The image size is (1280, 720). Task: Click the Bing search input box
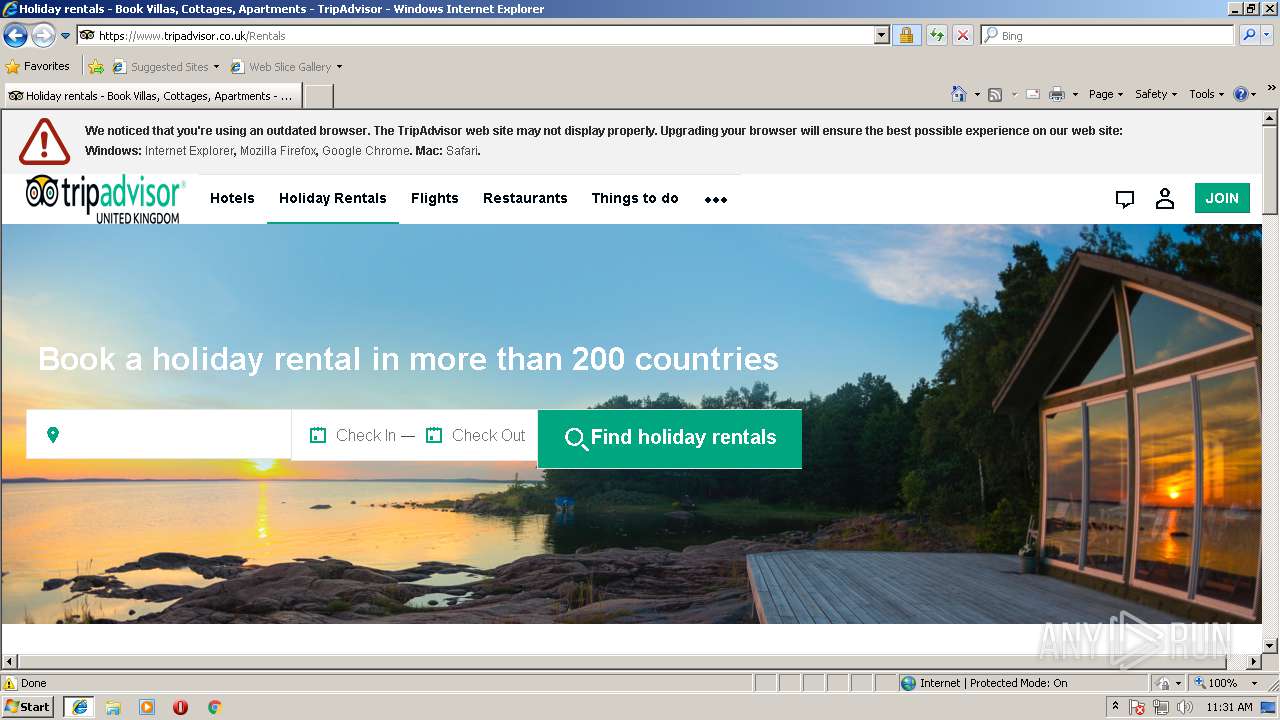[1108, 36]
